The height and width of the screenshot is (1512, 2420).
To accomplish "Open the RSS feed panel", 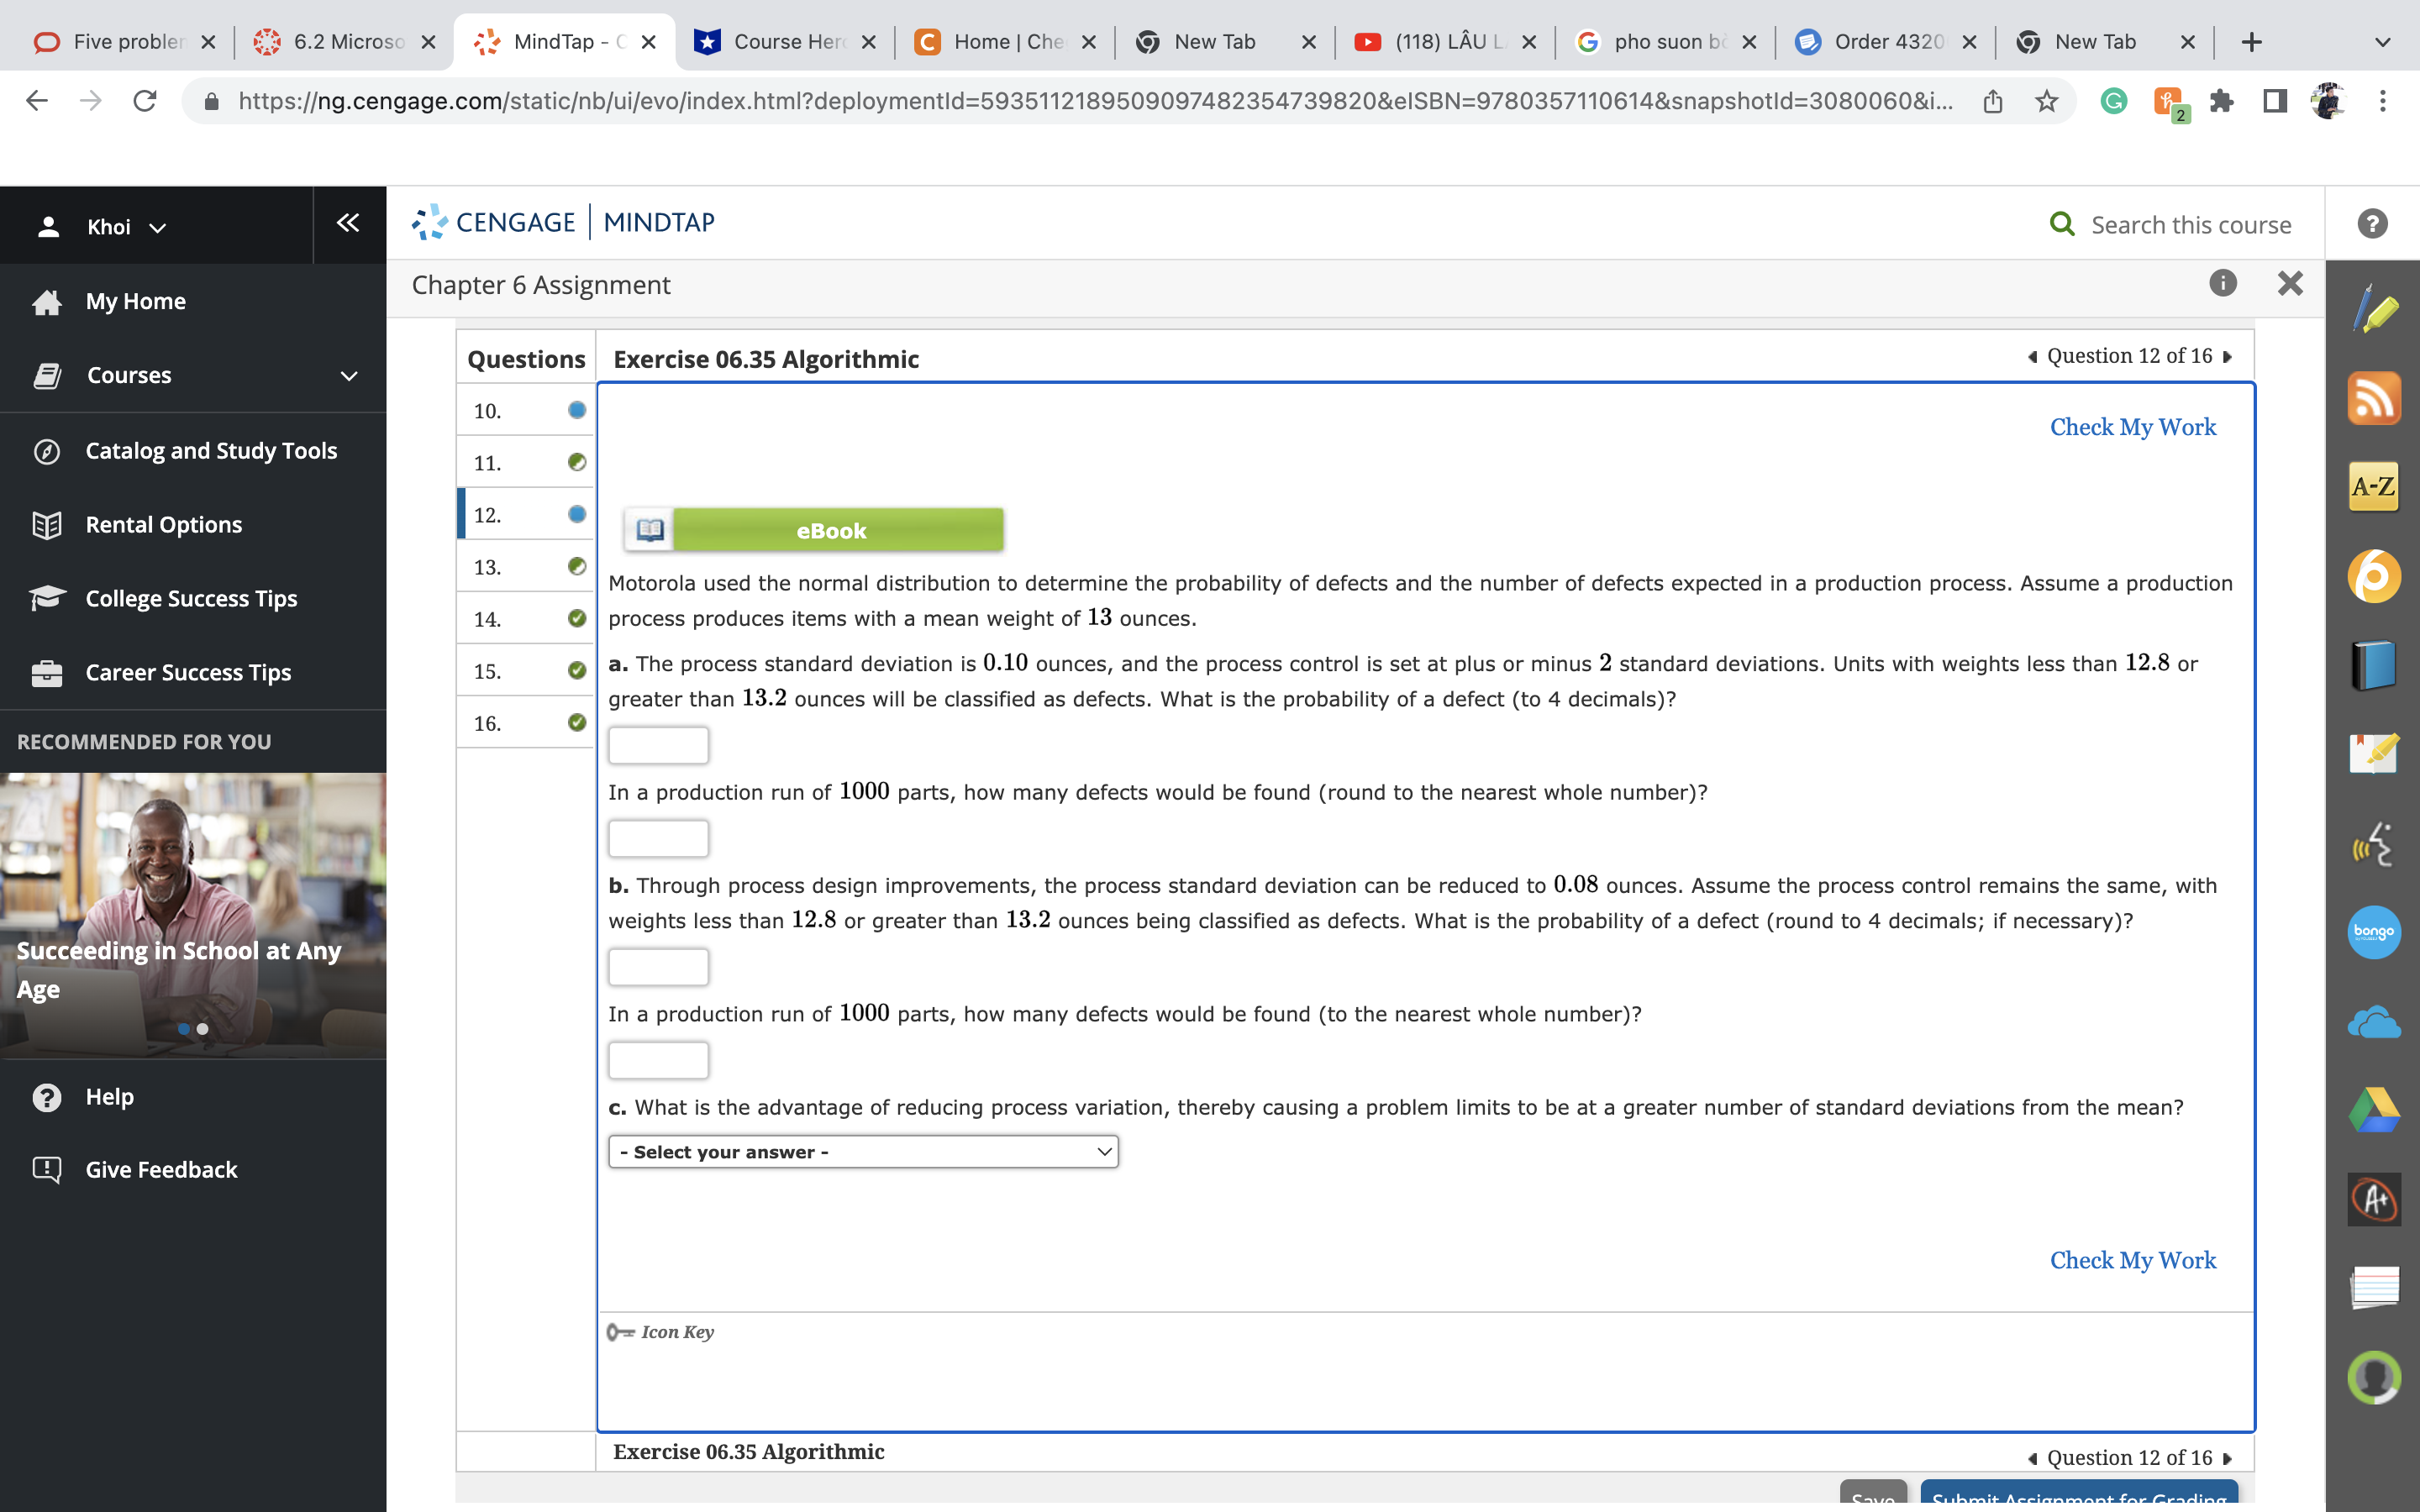I will click(2374, 398).
